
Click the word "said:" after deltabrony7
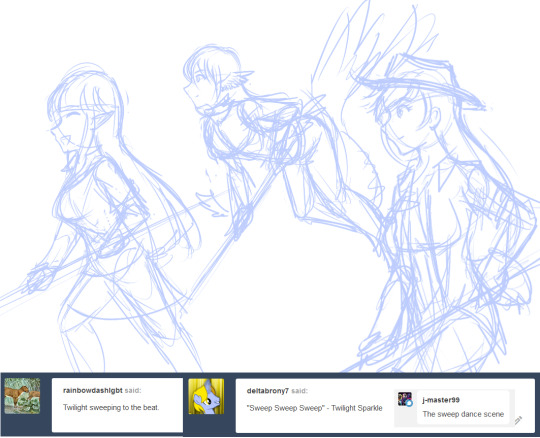click(299, 391)
